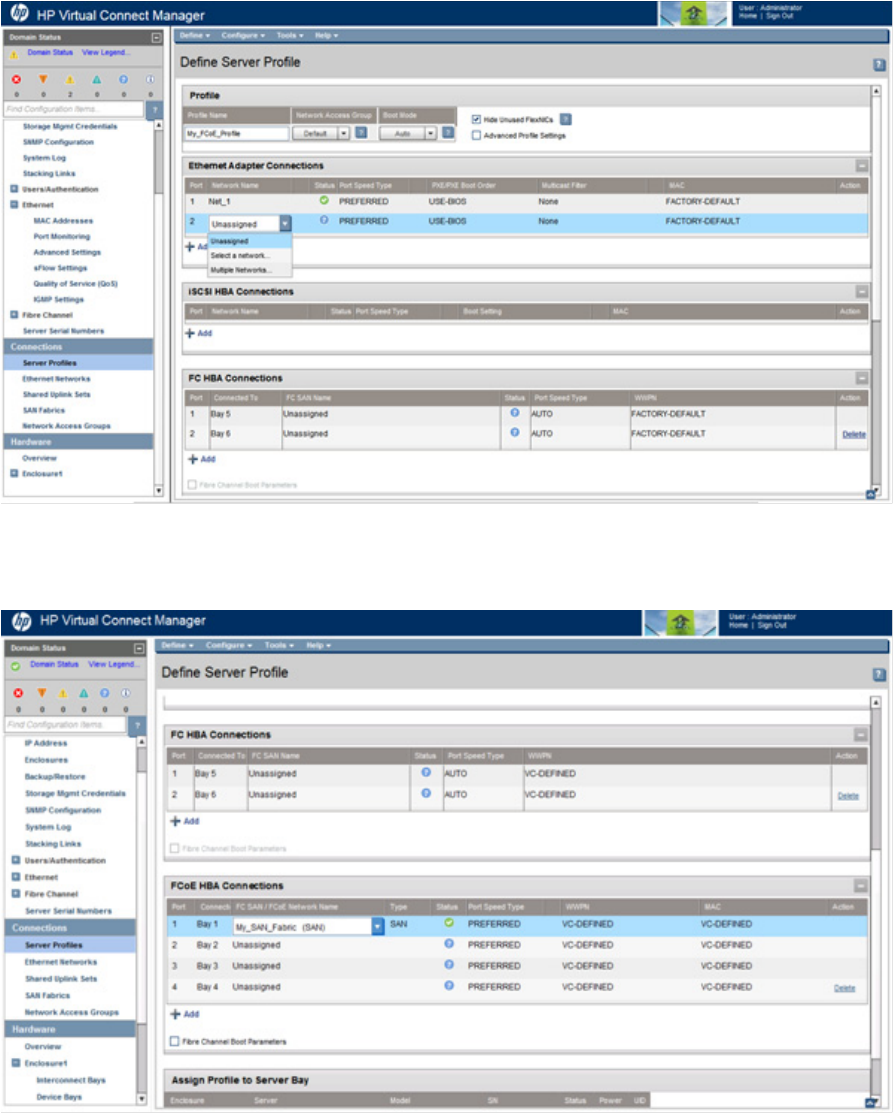Click the HP logo in the bottom window header

click(x=22, y=621)
